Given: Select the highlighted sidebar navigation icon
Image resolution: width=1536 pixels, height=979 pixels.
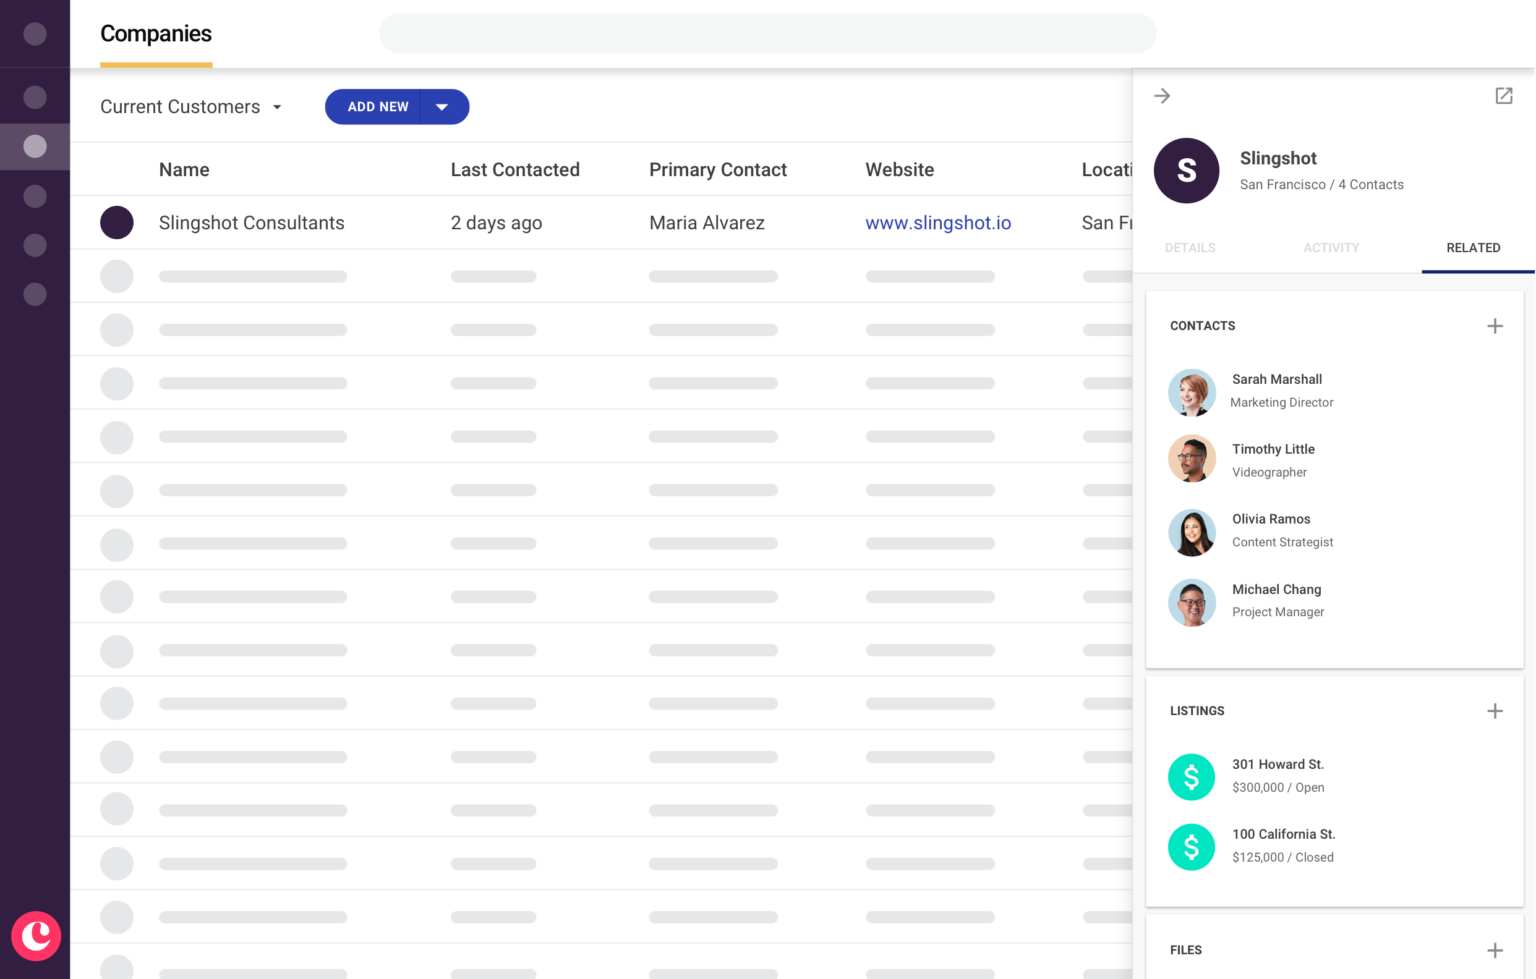Looking at the screenshot, I should 35,146.
